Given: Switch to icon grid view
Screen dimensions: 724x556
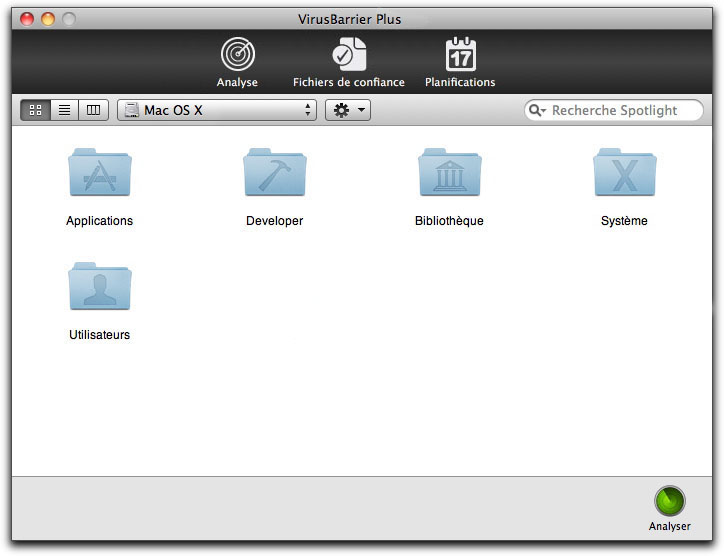Looking at the screenshot, I should (x=36, y=110).
